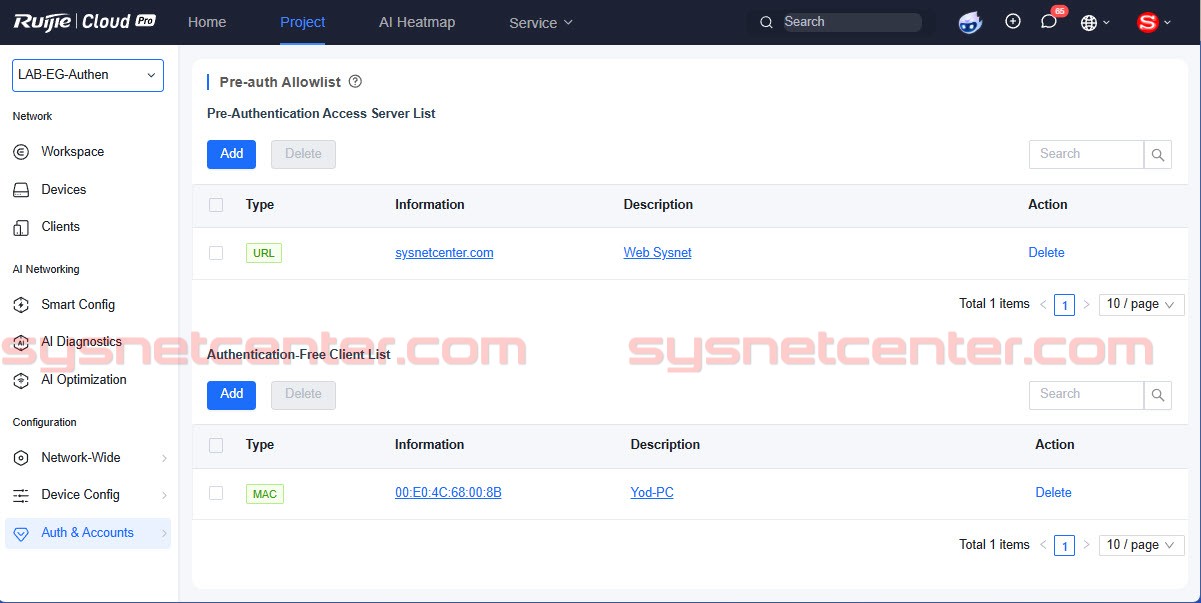Click the URL type tag
Screen dimensions: 1201x603
coord(264,253)
